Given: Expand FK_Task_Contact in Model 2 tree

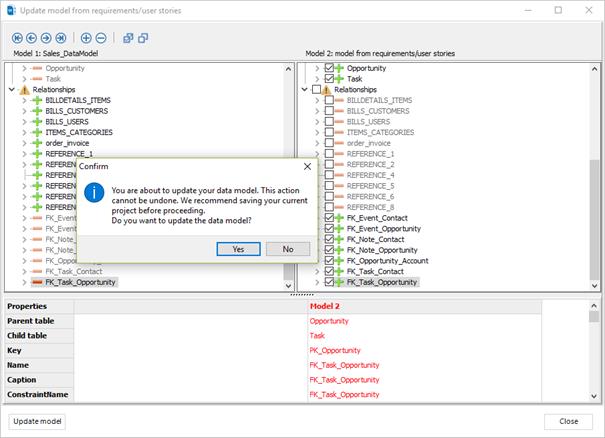Looking at the screenshot, I should click(317, 271).
